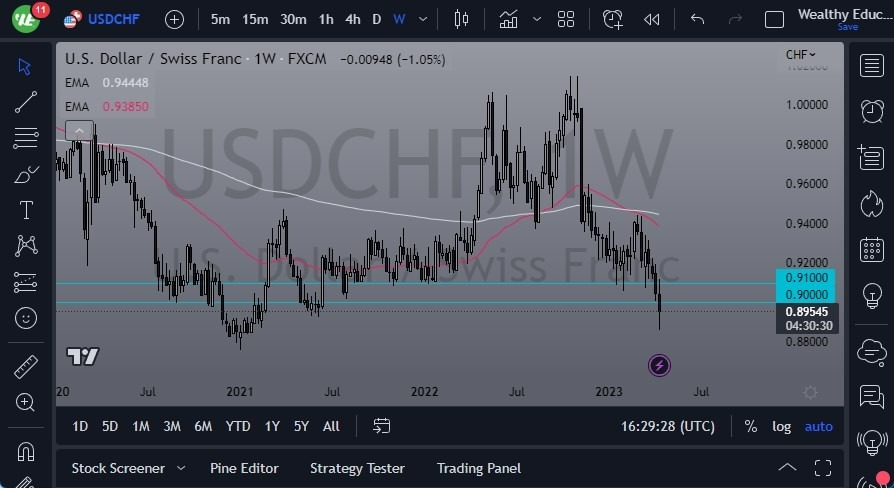Create a new alert

pyautogui.click(x=613, y=20)
